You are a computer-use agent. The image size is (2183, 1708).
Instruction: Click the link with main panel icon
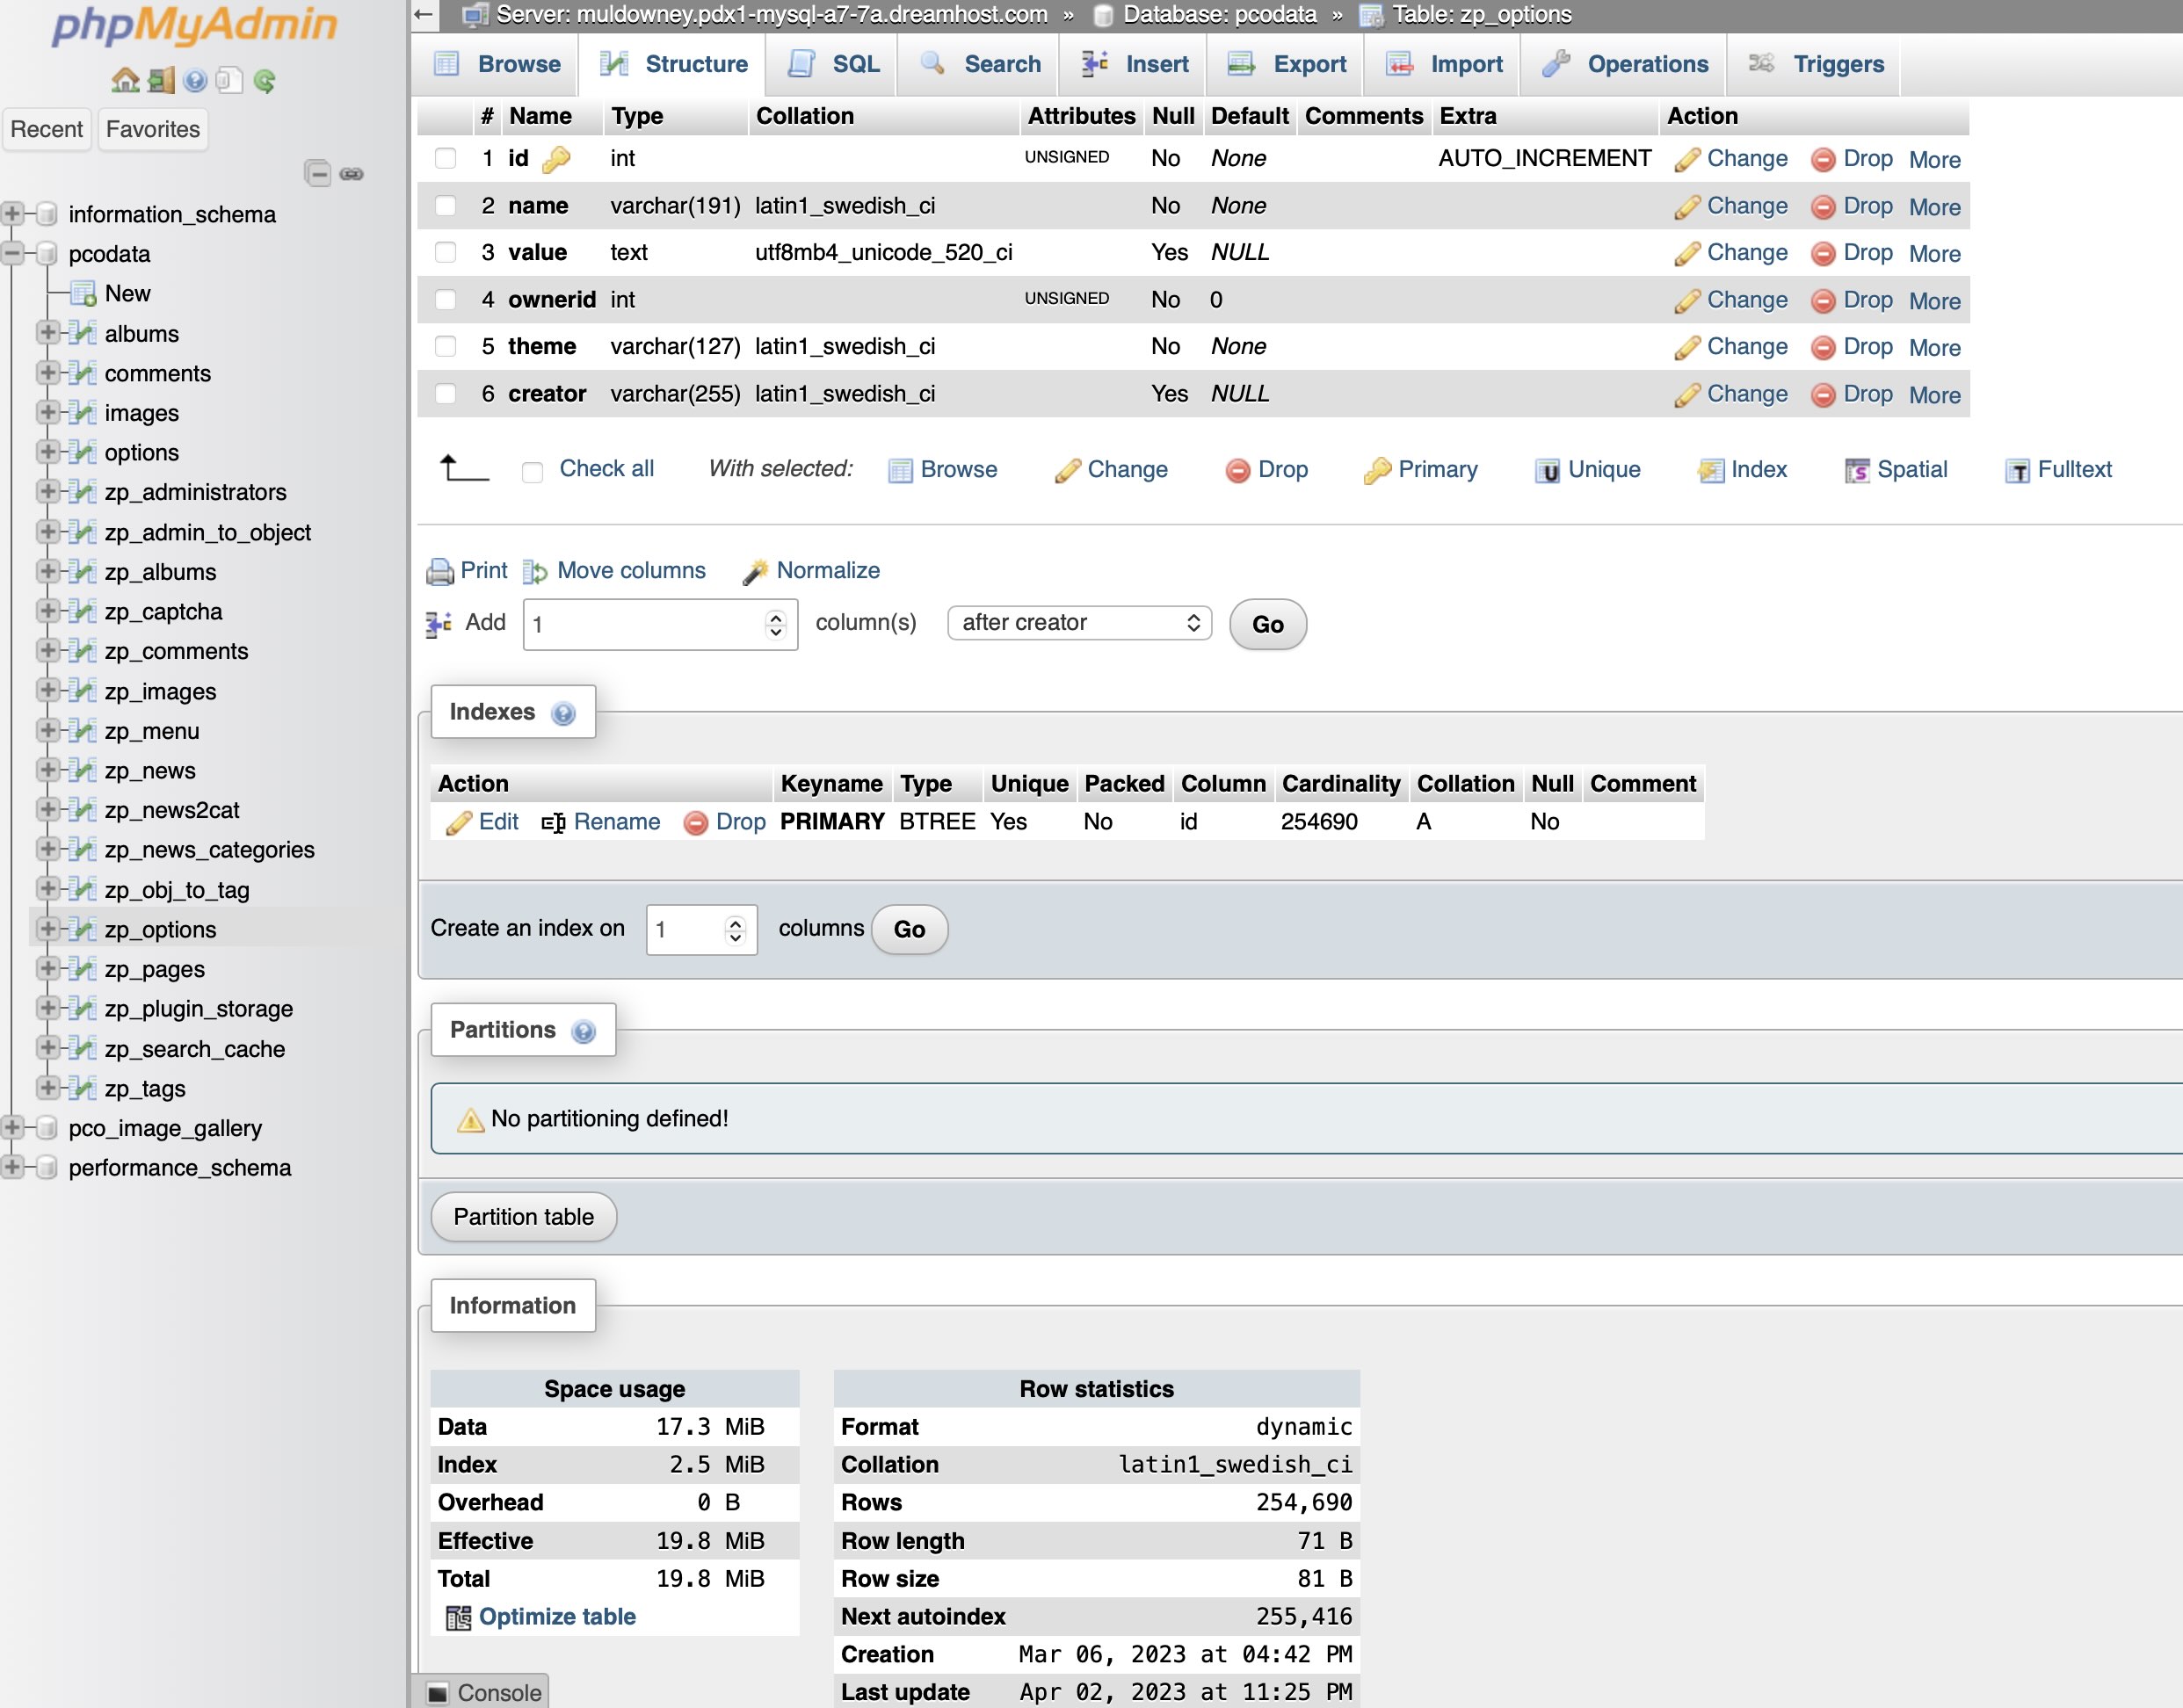coord(352,174)
